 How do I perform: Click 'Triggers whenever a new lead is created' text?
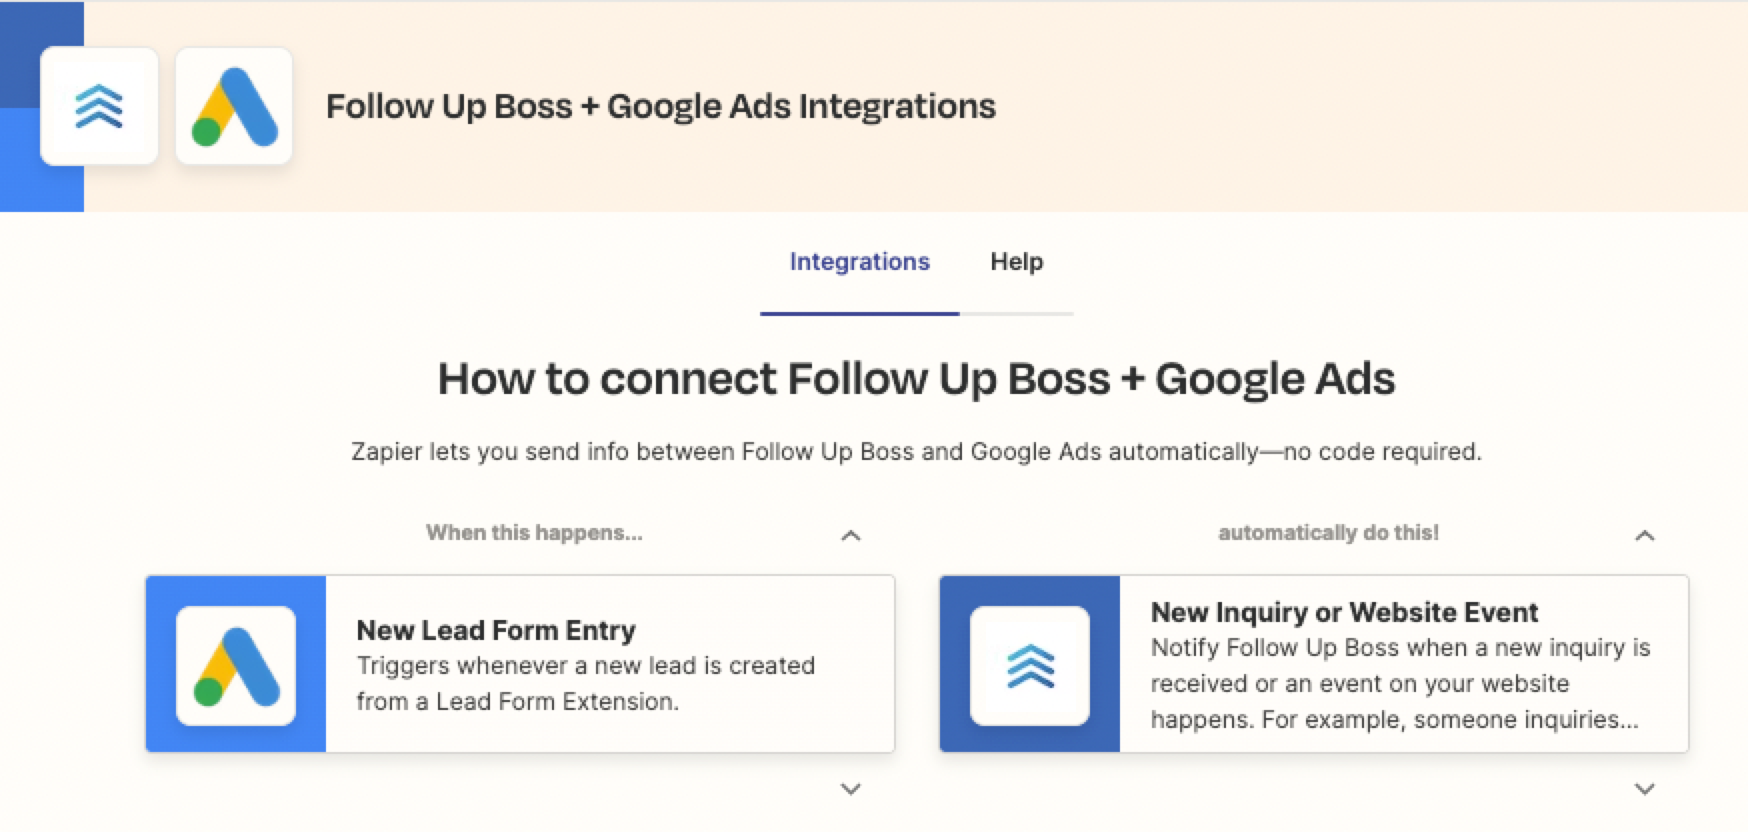click(x=586, y=684)
